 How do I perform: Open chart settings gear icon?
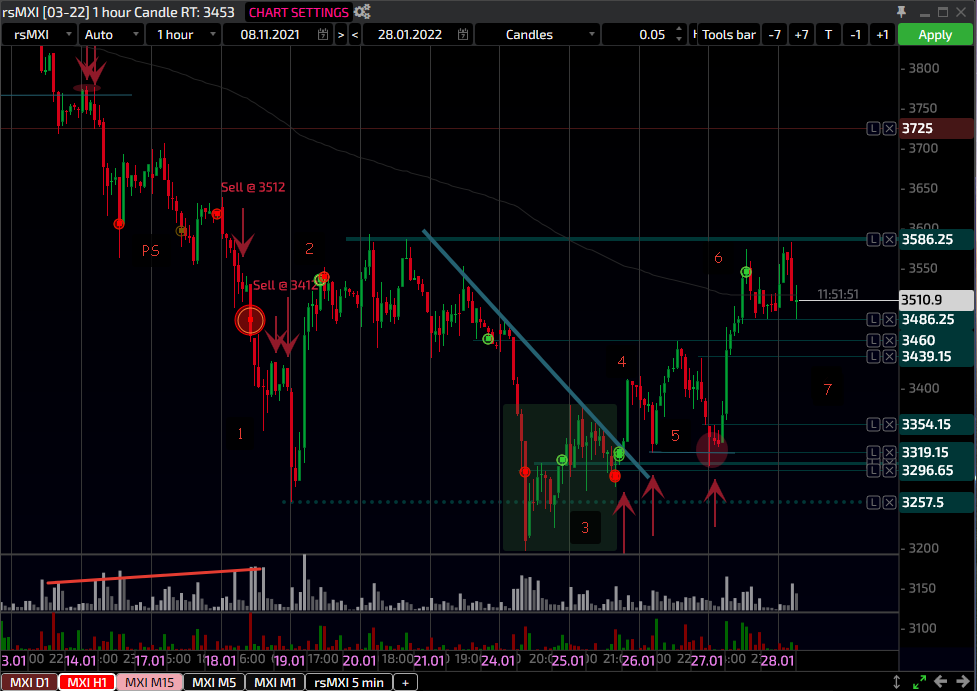362,11
